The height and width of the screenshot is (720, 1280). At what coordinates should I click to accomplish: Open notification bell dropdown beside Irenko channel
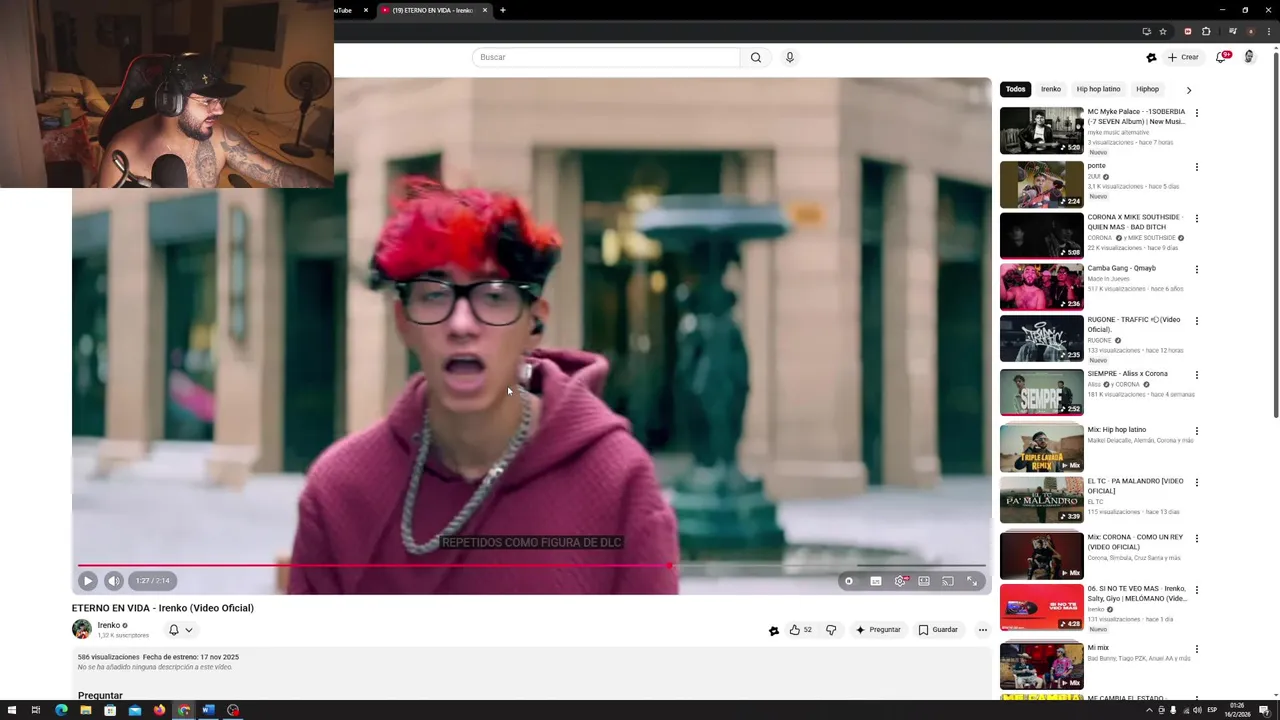(x=180, y=630)
